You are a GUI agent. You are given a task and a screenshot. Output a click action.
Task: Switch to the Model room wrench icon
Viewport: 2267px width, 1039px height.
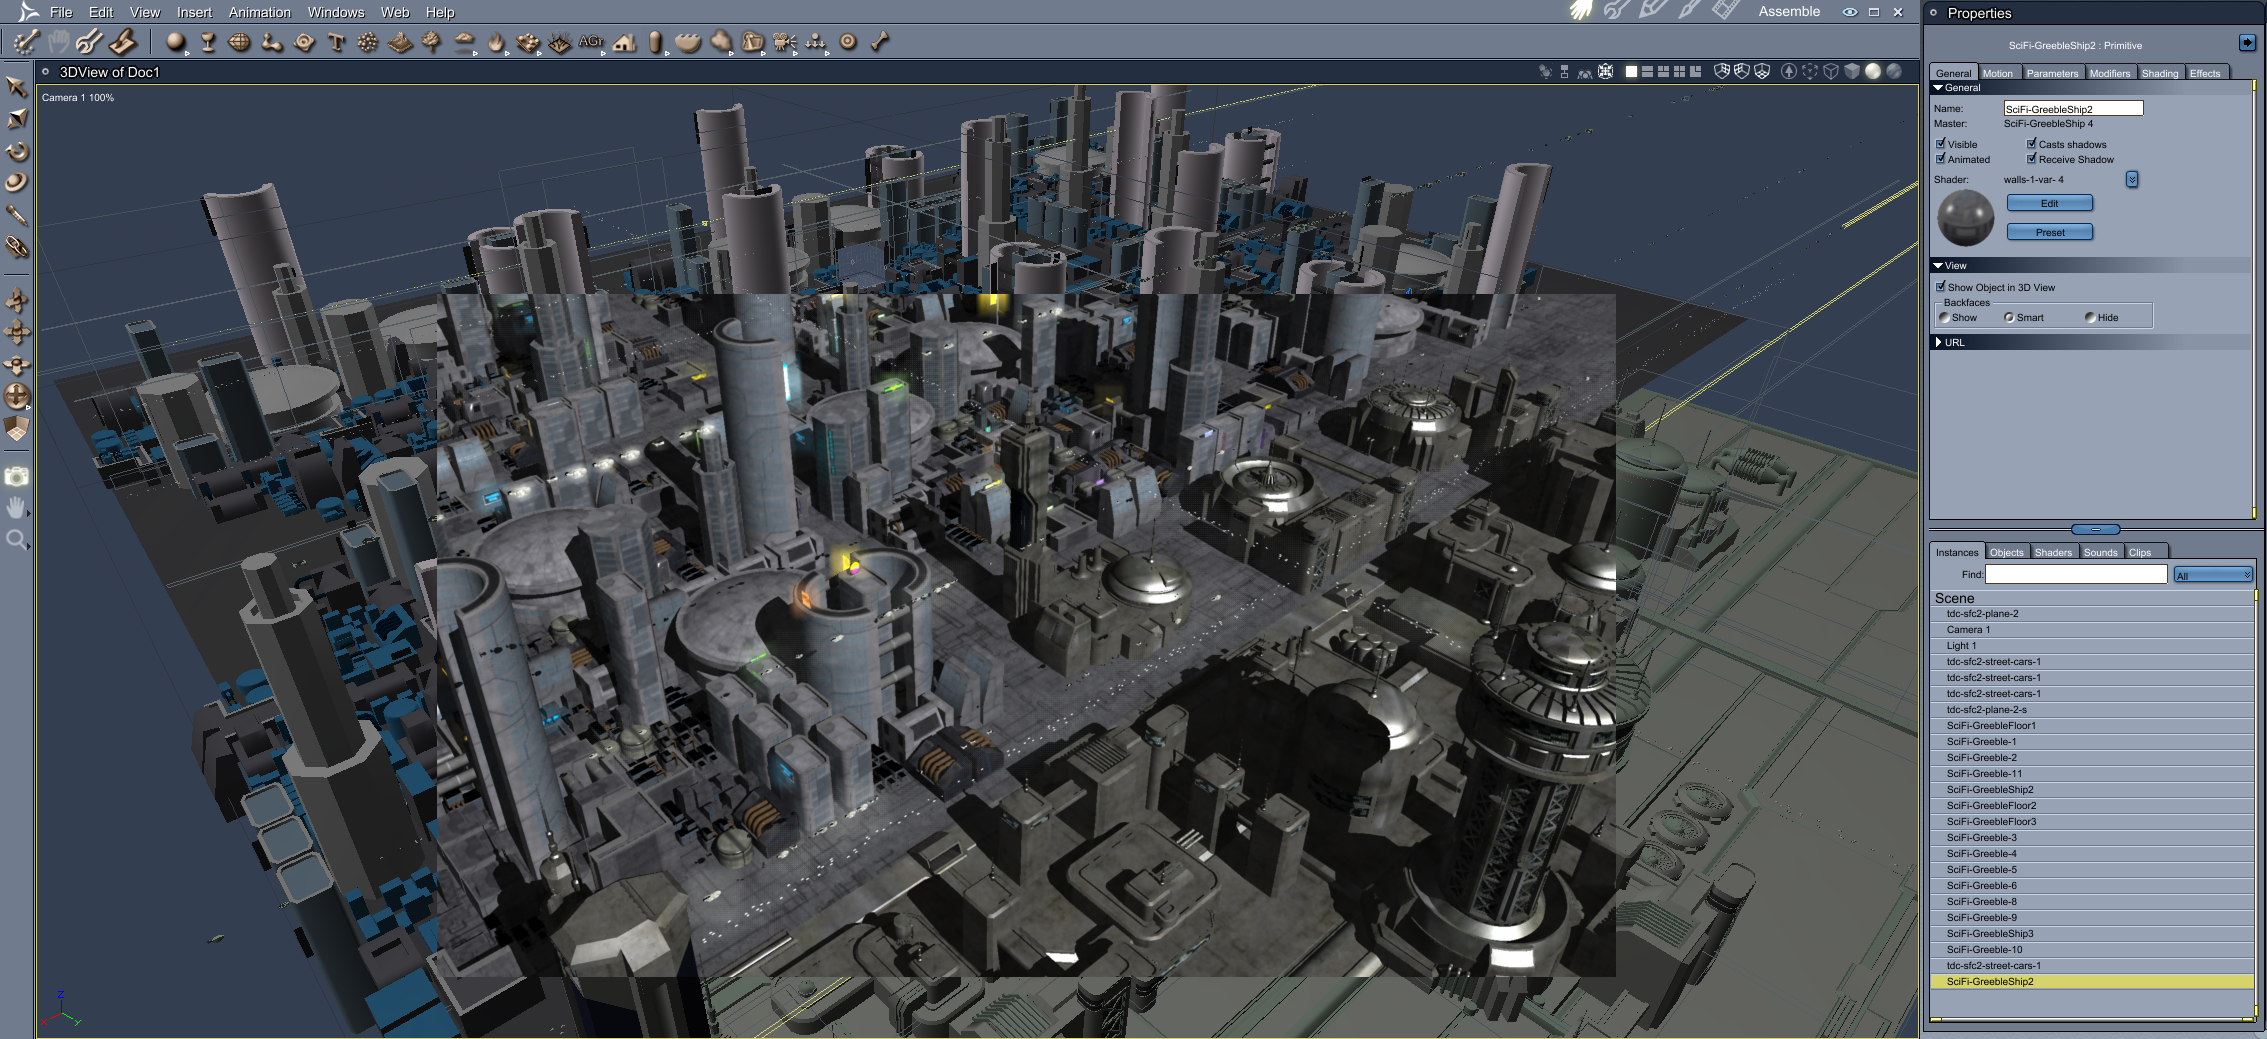pos(1617,11)
